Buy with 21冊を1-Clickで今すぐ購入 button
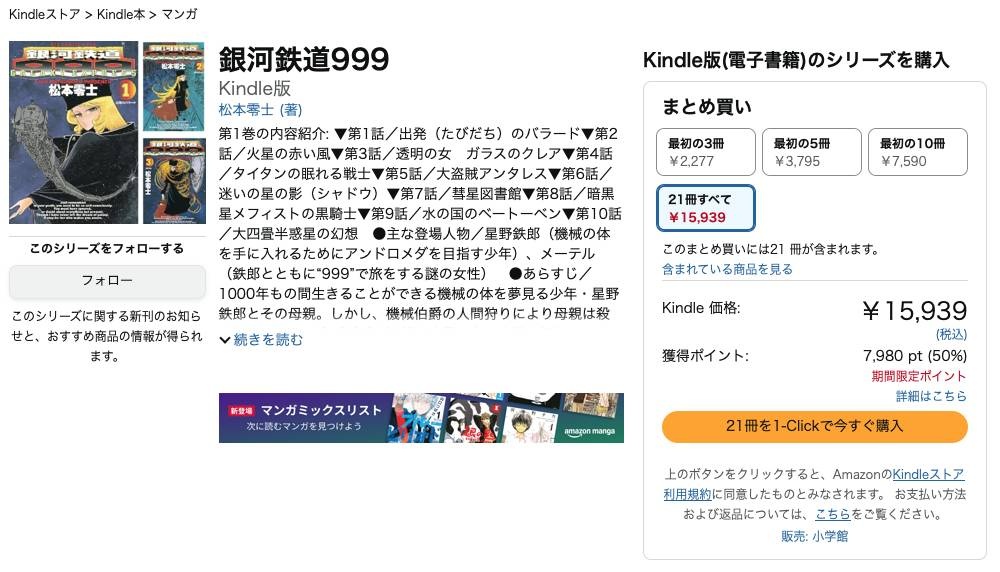 coord(814,426)
